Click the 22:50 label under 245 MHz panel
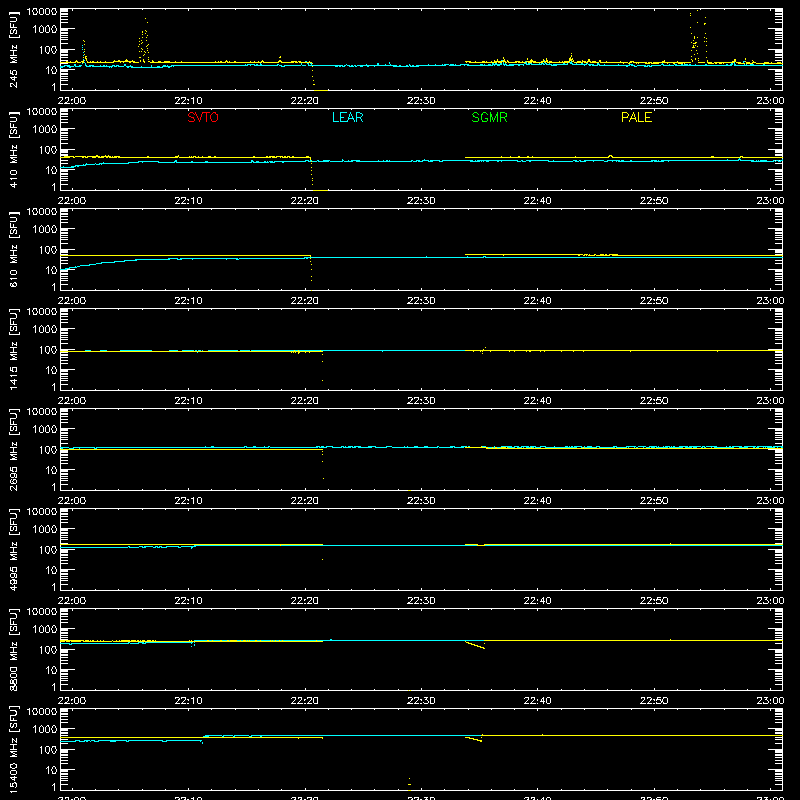The width and height of the screenshot is (800, 800). pos(654,101)
